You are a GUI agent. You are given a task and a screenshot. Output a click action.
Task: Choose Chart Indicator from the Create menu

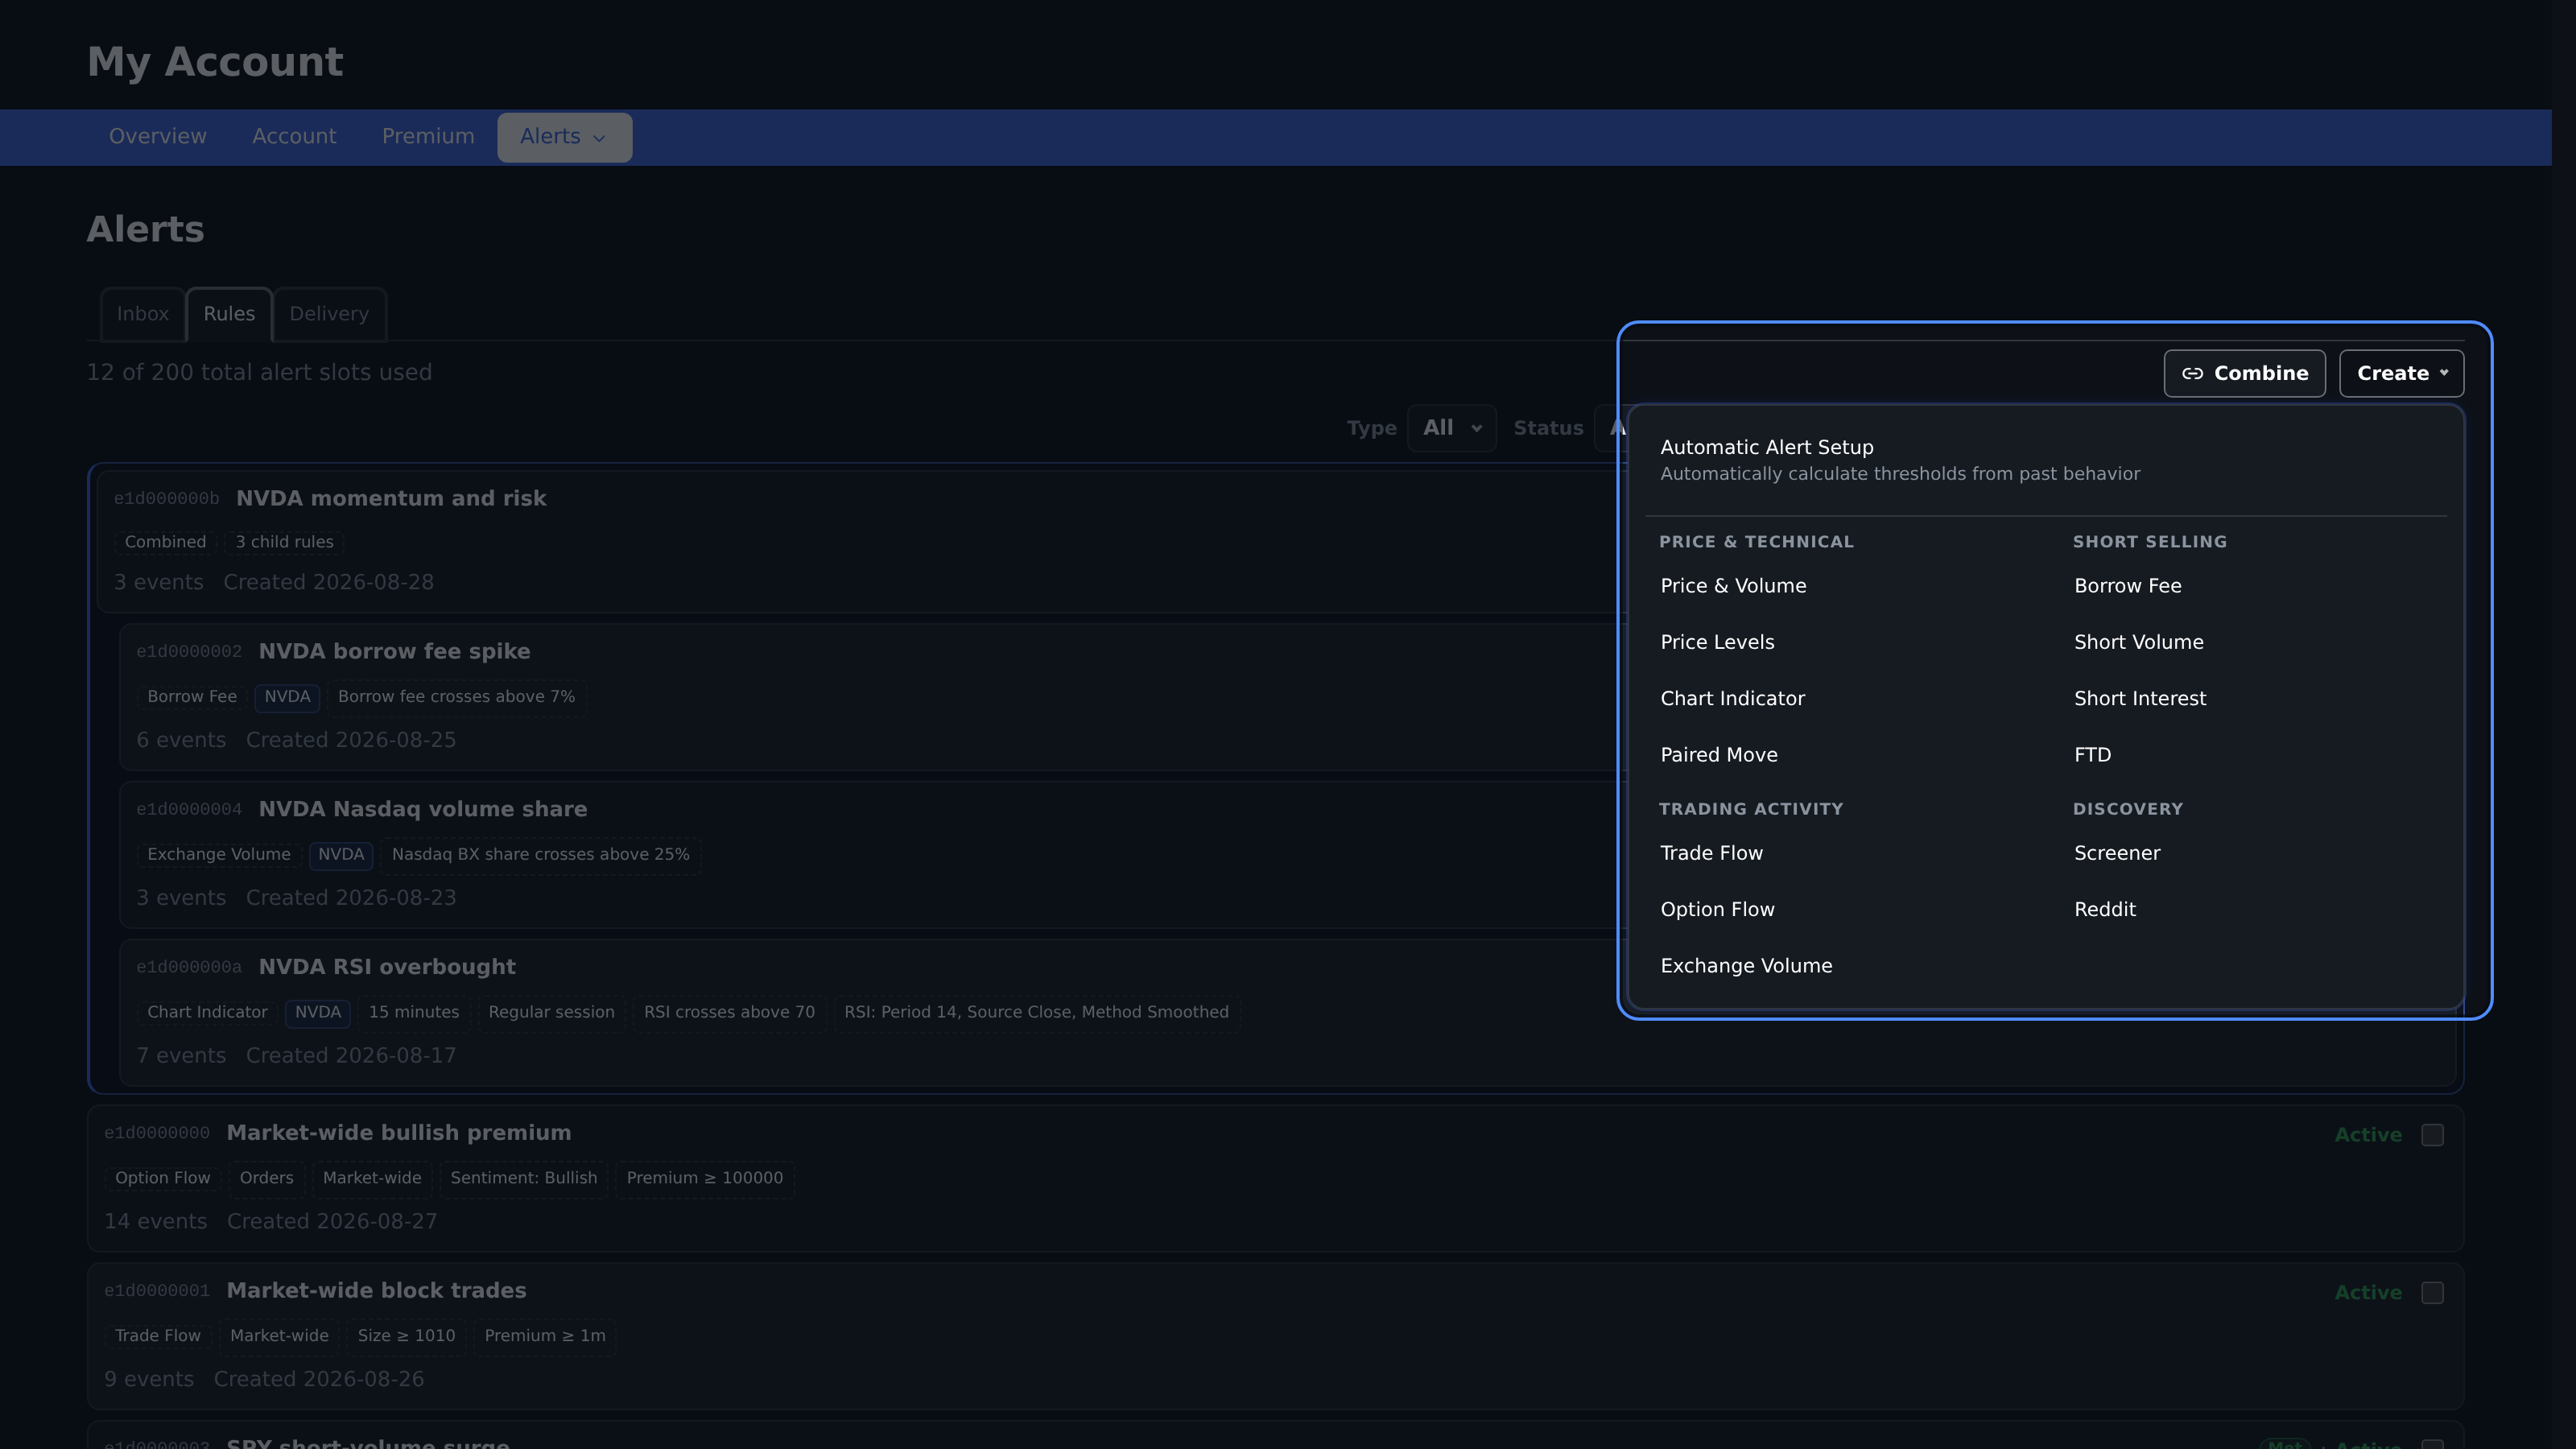coord(1732,698)
